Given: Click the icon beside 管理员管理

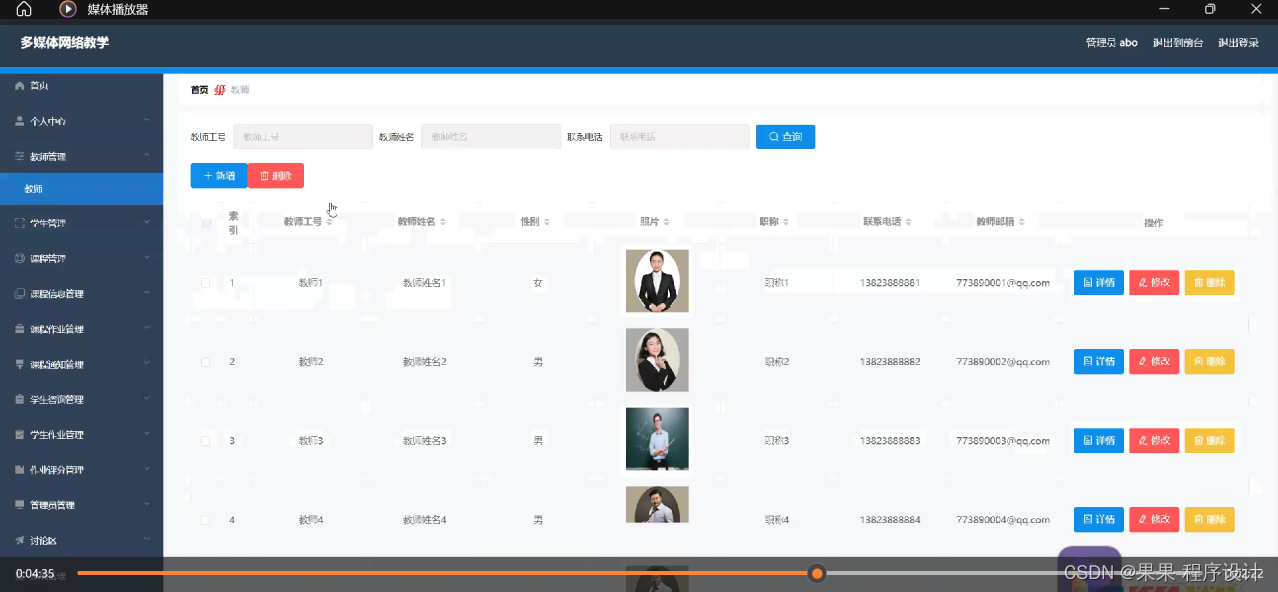Looking at the screenshot, I should click(x=20, y=505).
